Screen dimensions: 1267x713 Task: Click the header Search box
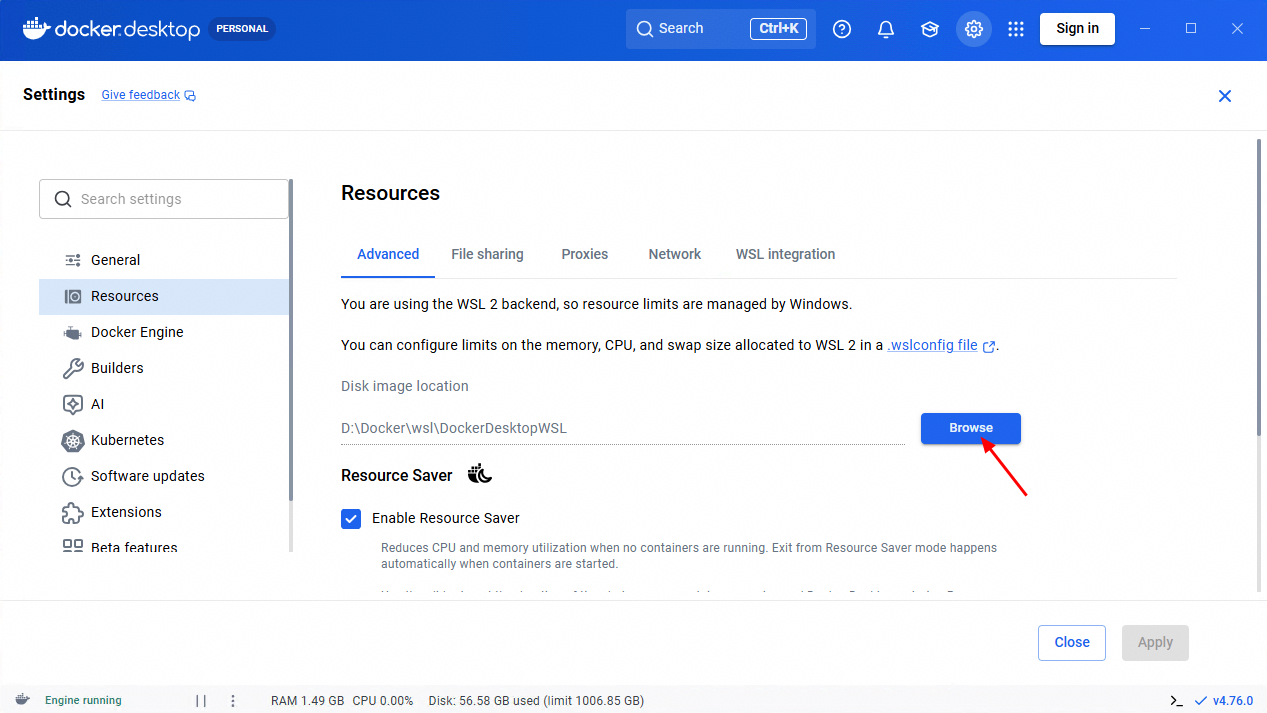[x=721, y=29]
